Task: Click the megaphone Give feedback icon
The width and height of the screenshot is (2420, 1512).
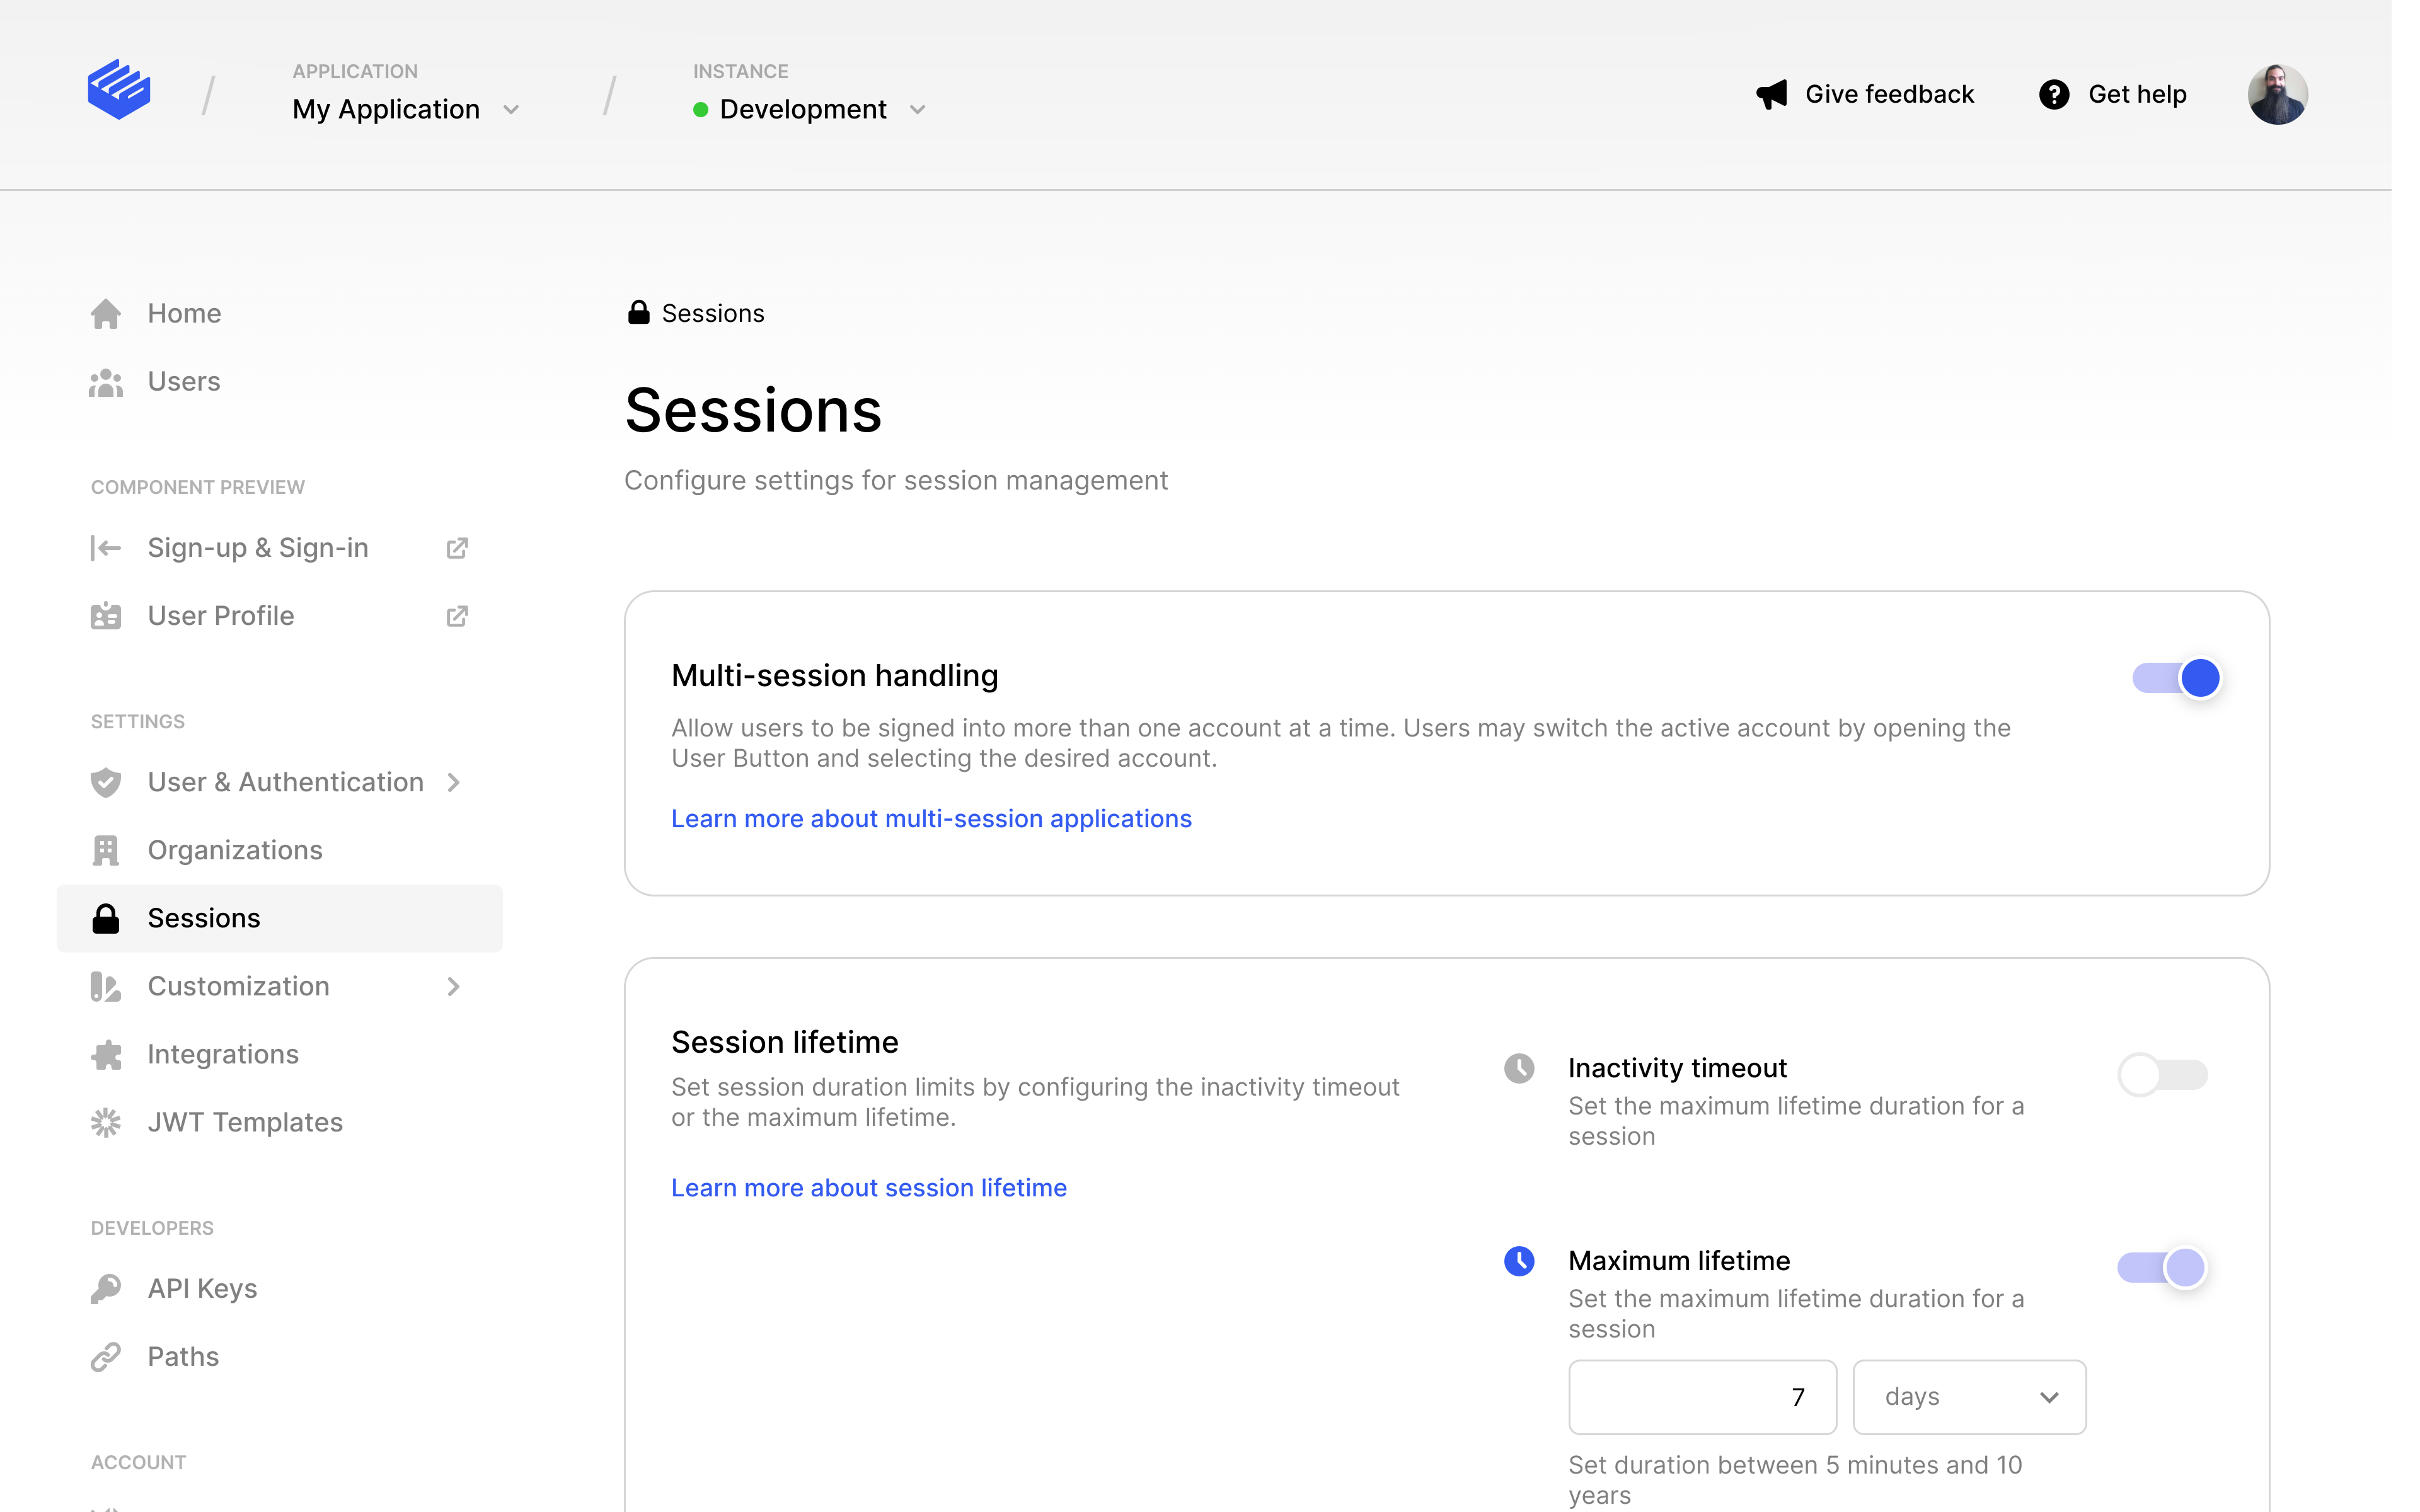Action: pyautogui.click(x=1771, y=94)
